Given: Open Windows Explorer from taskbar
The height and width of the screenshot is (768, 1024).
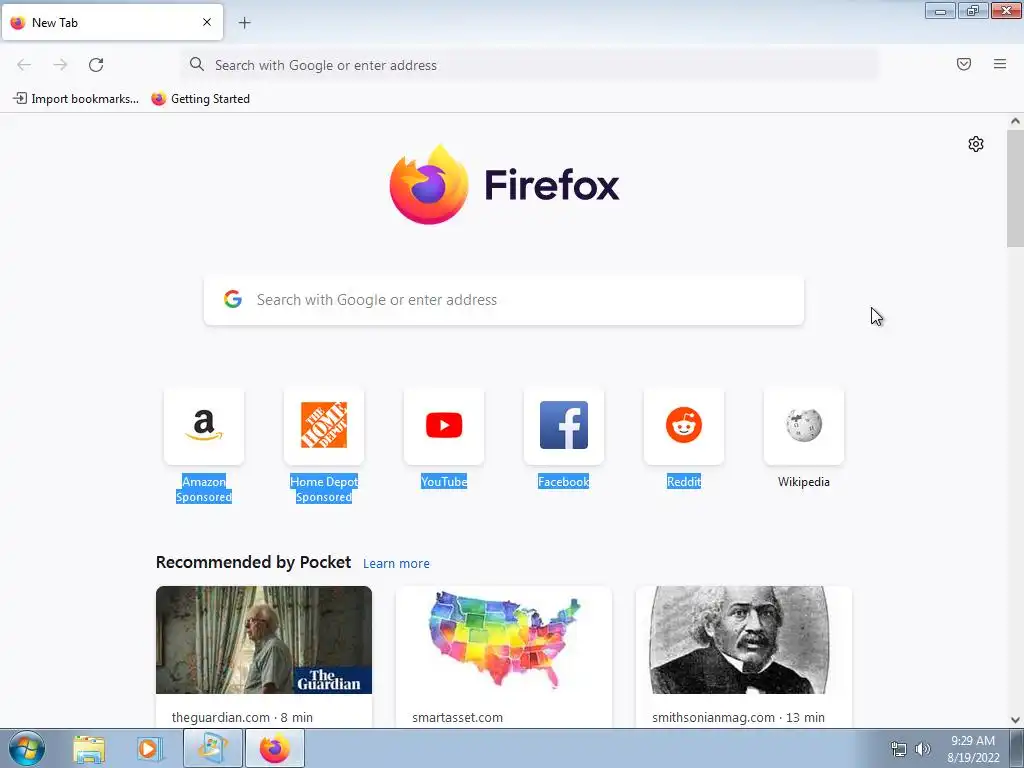Looking at the screenshot, I should (89, 749).
